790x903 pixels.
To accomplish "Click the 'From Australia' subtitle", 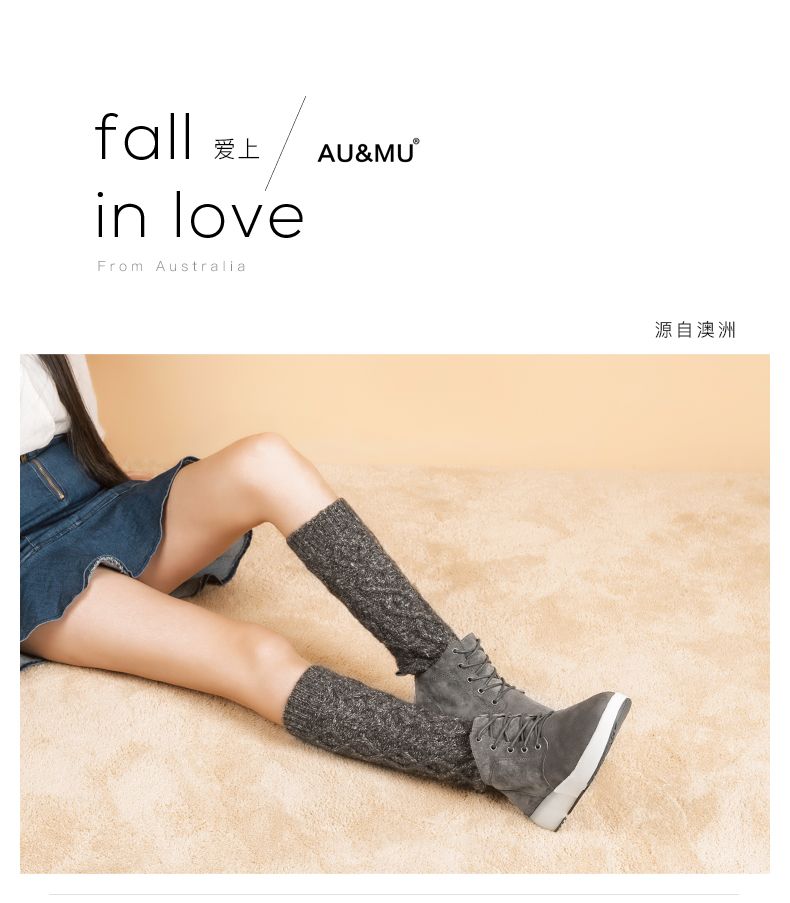I will click(172, 266).
